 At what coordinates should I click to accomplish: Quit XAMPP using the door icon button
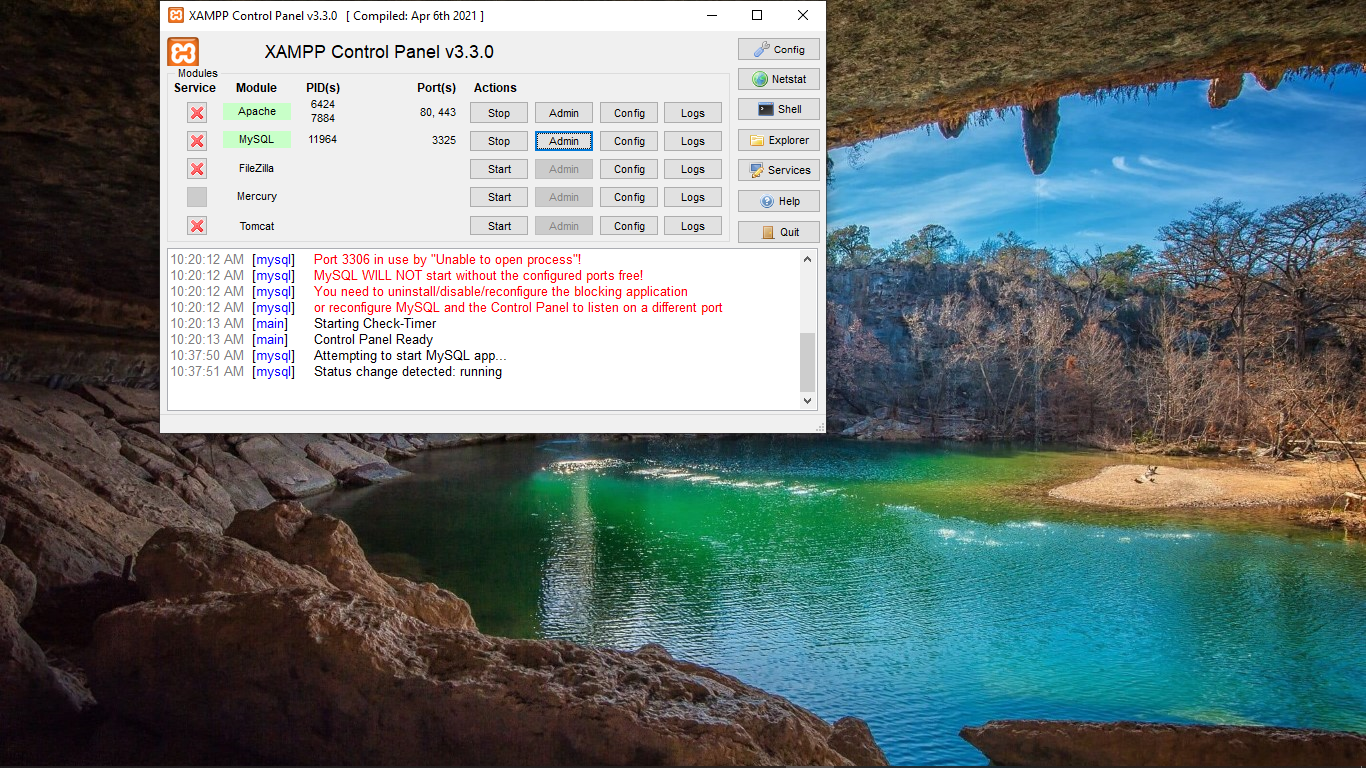779,232
